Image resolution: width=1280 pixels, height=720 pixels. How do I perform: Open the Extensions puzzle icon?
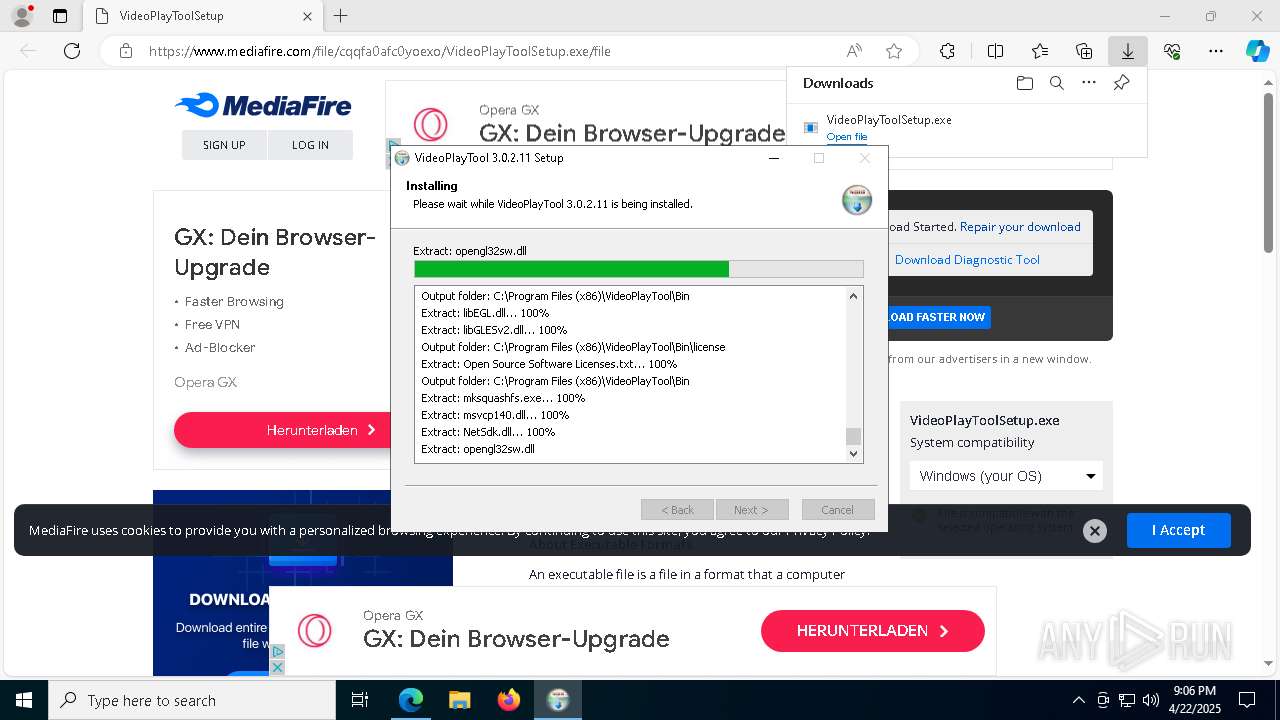(947, 51)
